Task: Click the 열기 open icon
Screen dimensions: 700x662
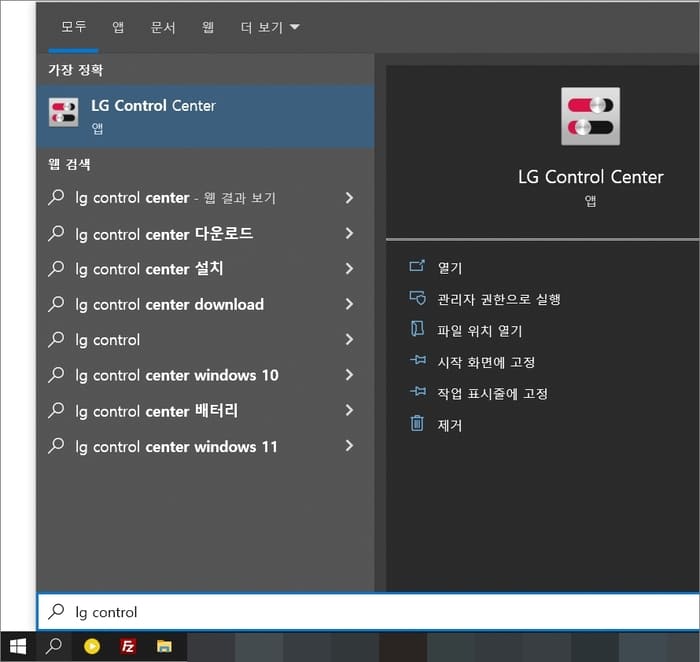Action: (x=417, y=266)
